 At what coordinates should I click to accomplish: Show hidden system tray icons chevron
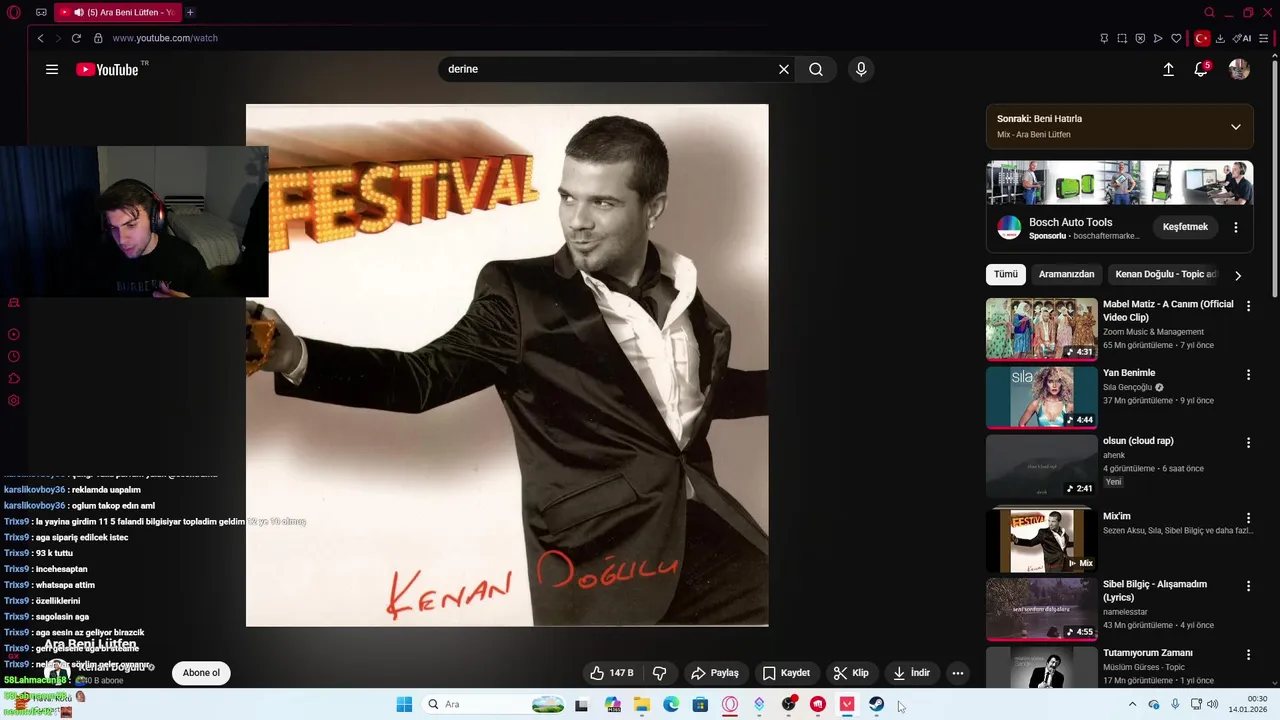coord(1132,704)
